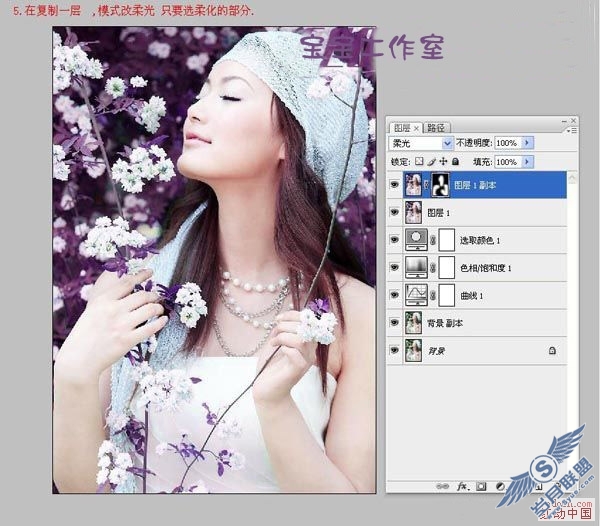Toggle lock transparent pixels icon
This screenshot has height=526, width=600.
coord(419,161)
